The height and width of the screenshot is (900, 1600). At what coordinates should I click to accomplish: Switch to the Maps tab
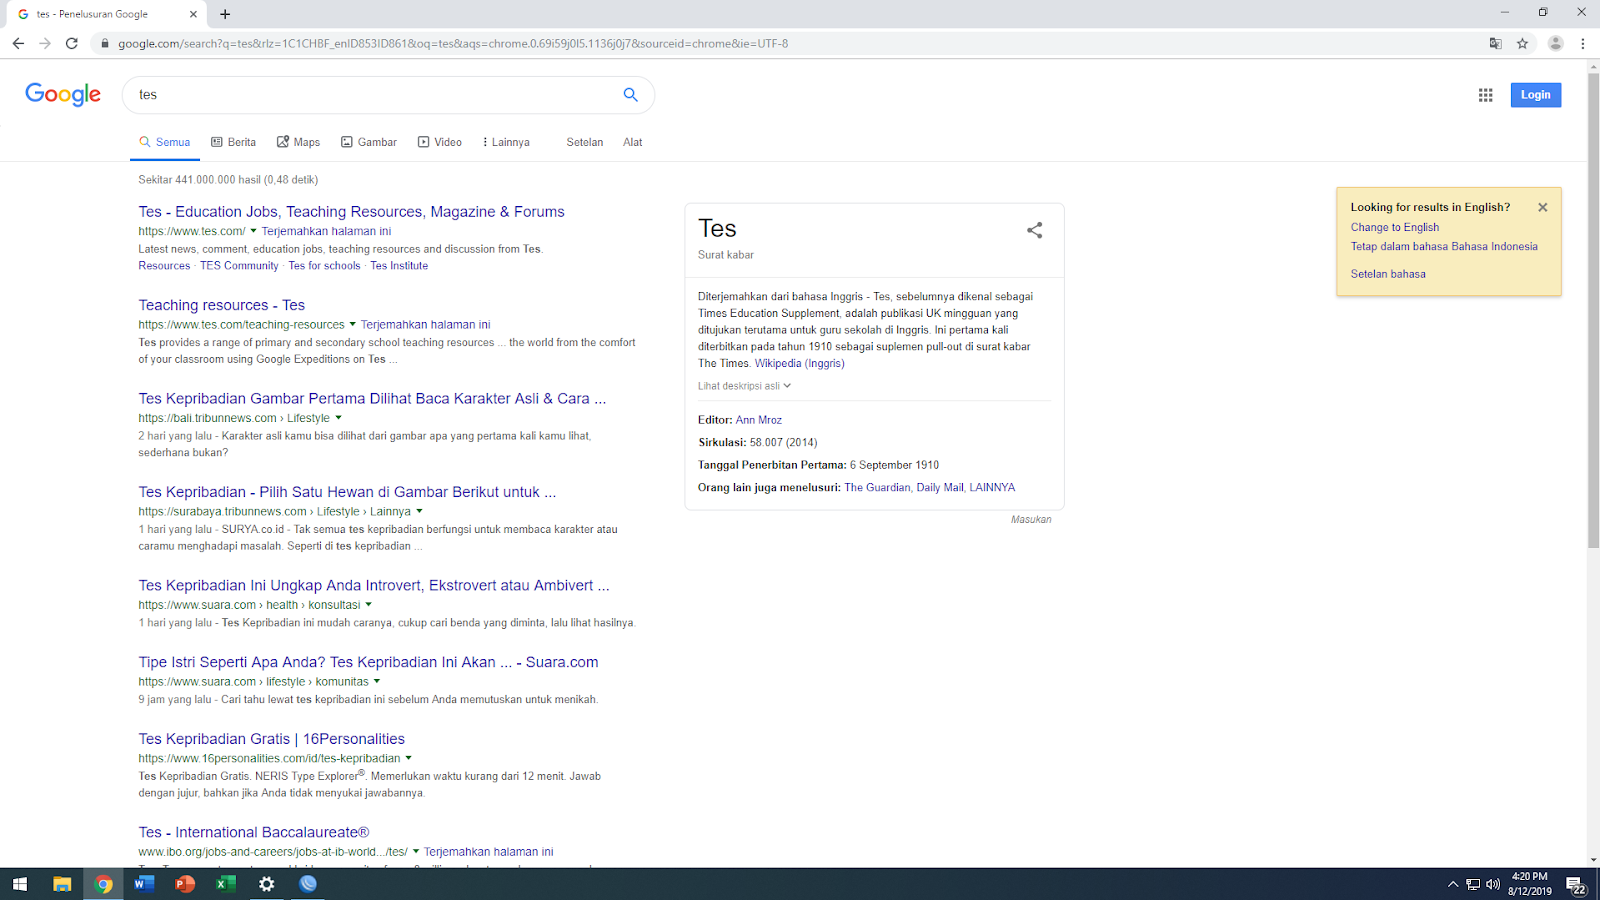click(298, 142)
